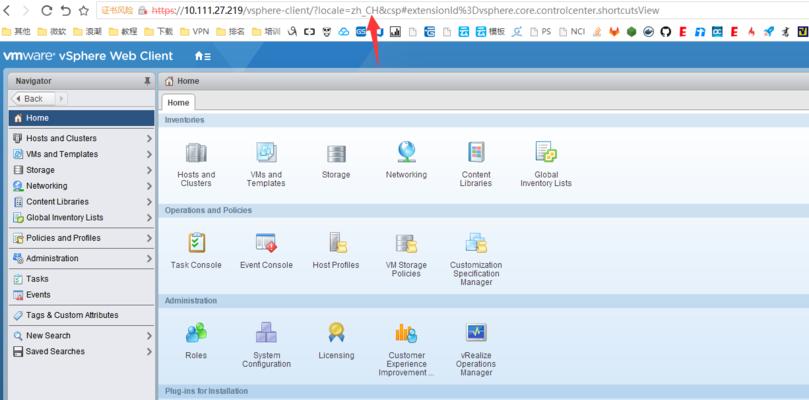Click the certificate risk warning label
The height and width of the screenshot is (400, 809).
point(119,10)
